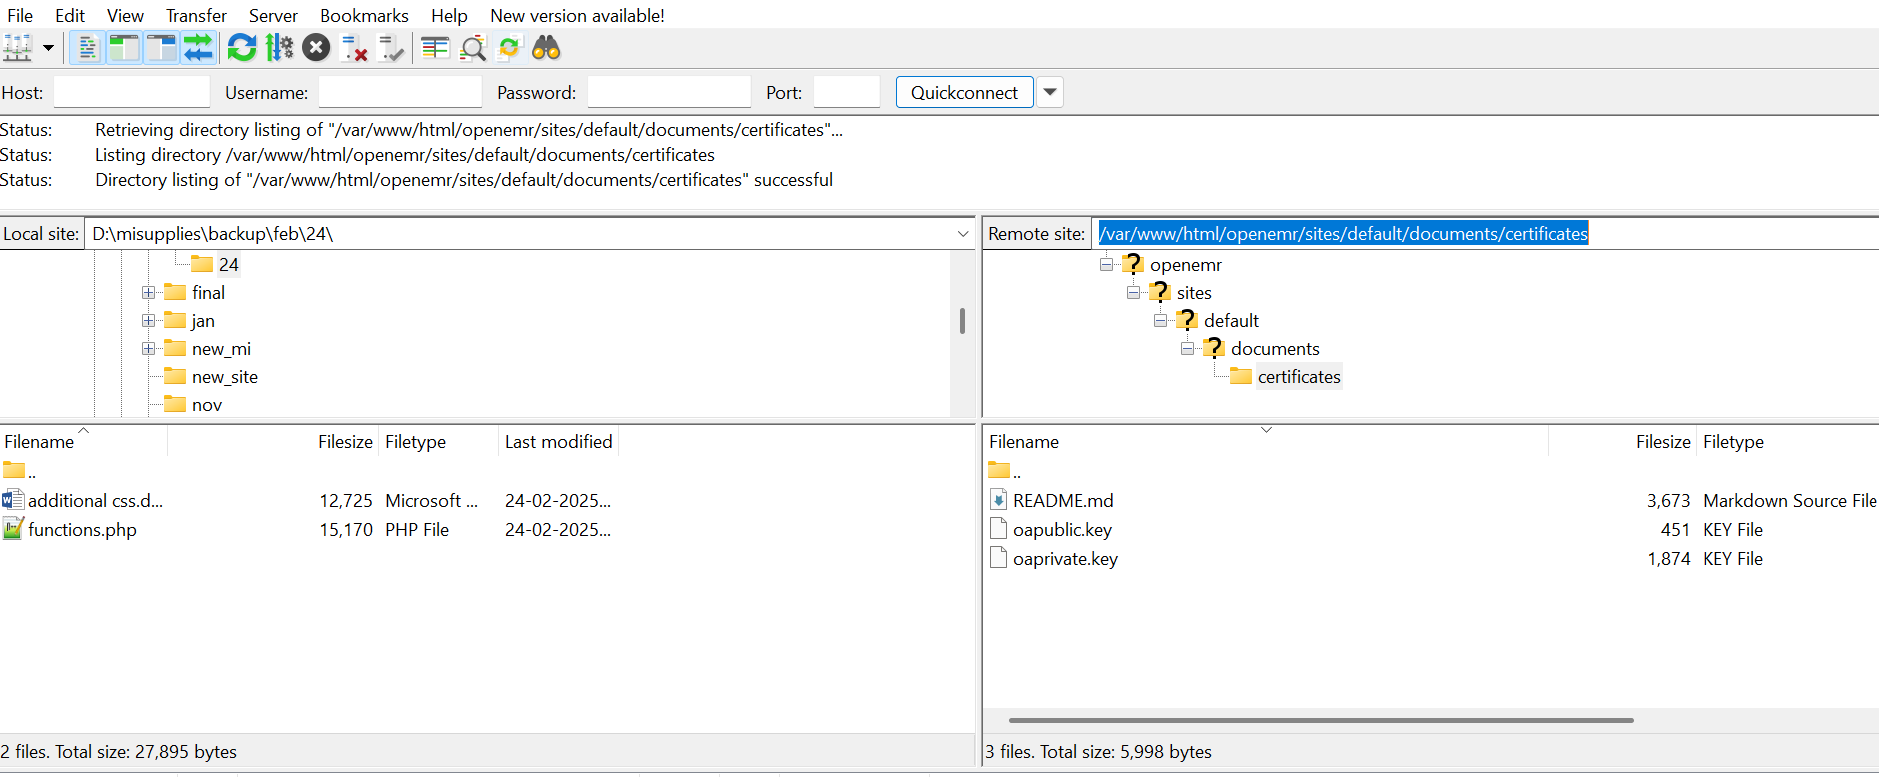Open the Transfer menu
The width and height of the screenshot is (1879, 777).
pos(196,15)
